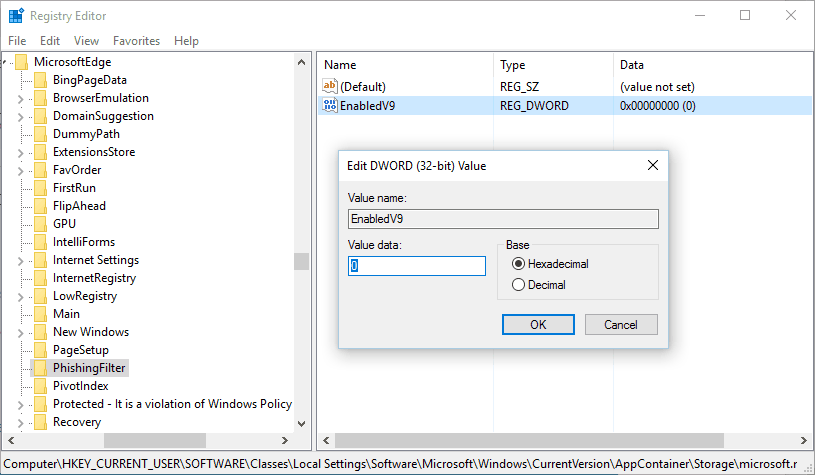Click the DomainSuggestion folder icon
This screenshot has height=475, width=815.
click(x=41, y=116)
